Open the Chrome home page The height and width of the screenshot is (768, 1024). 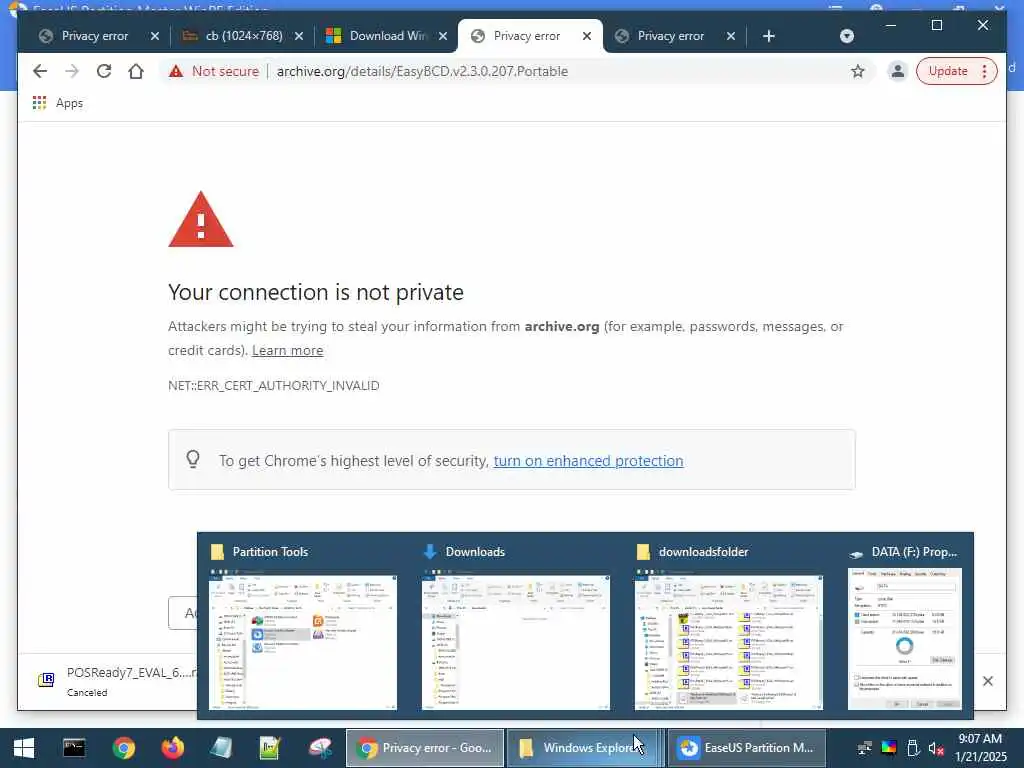(136, 71)
